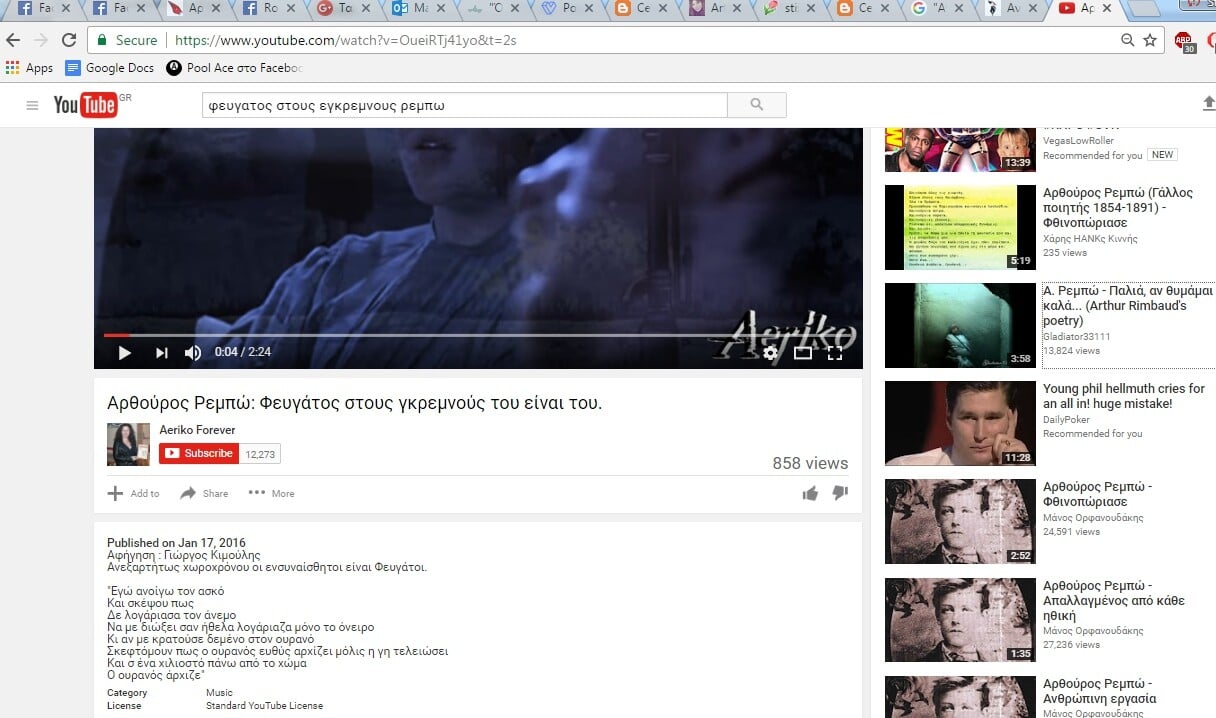Open the ABP Adblock Plus extension
Screen dimensions: 1216x718
[1185, 41]
